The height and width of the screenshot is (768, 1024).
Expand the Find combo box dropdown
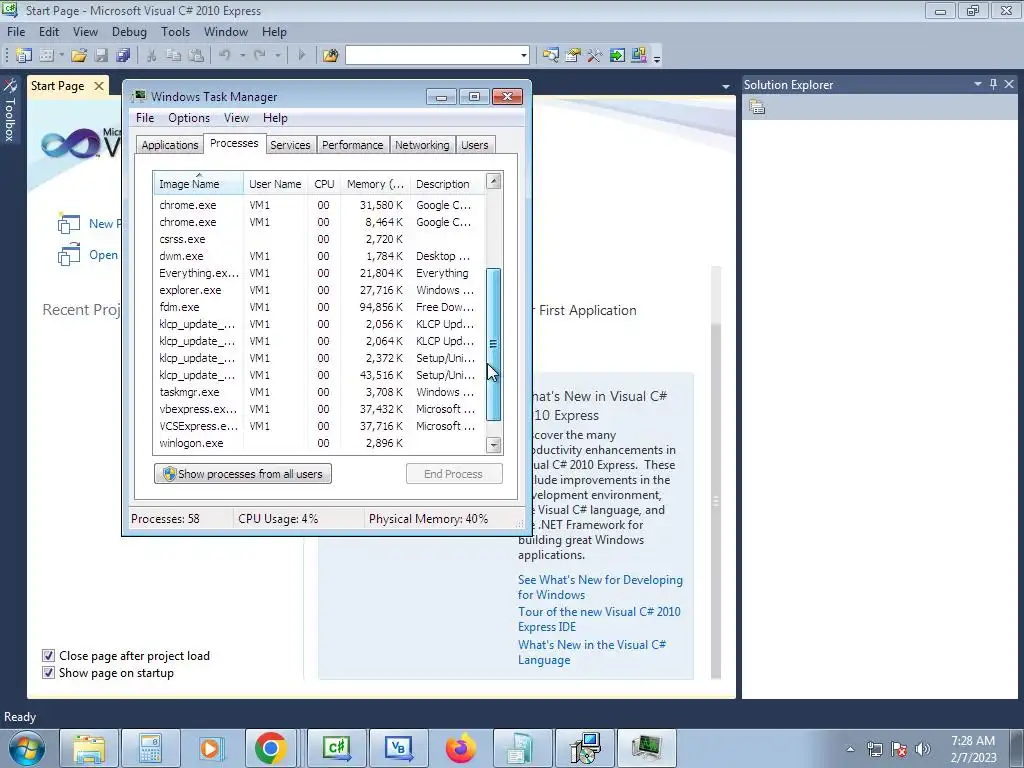[523, 56]
